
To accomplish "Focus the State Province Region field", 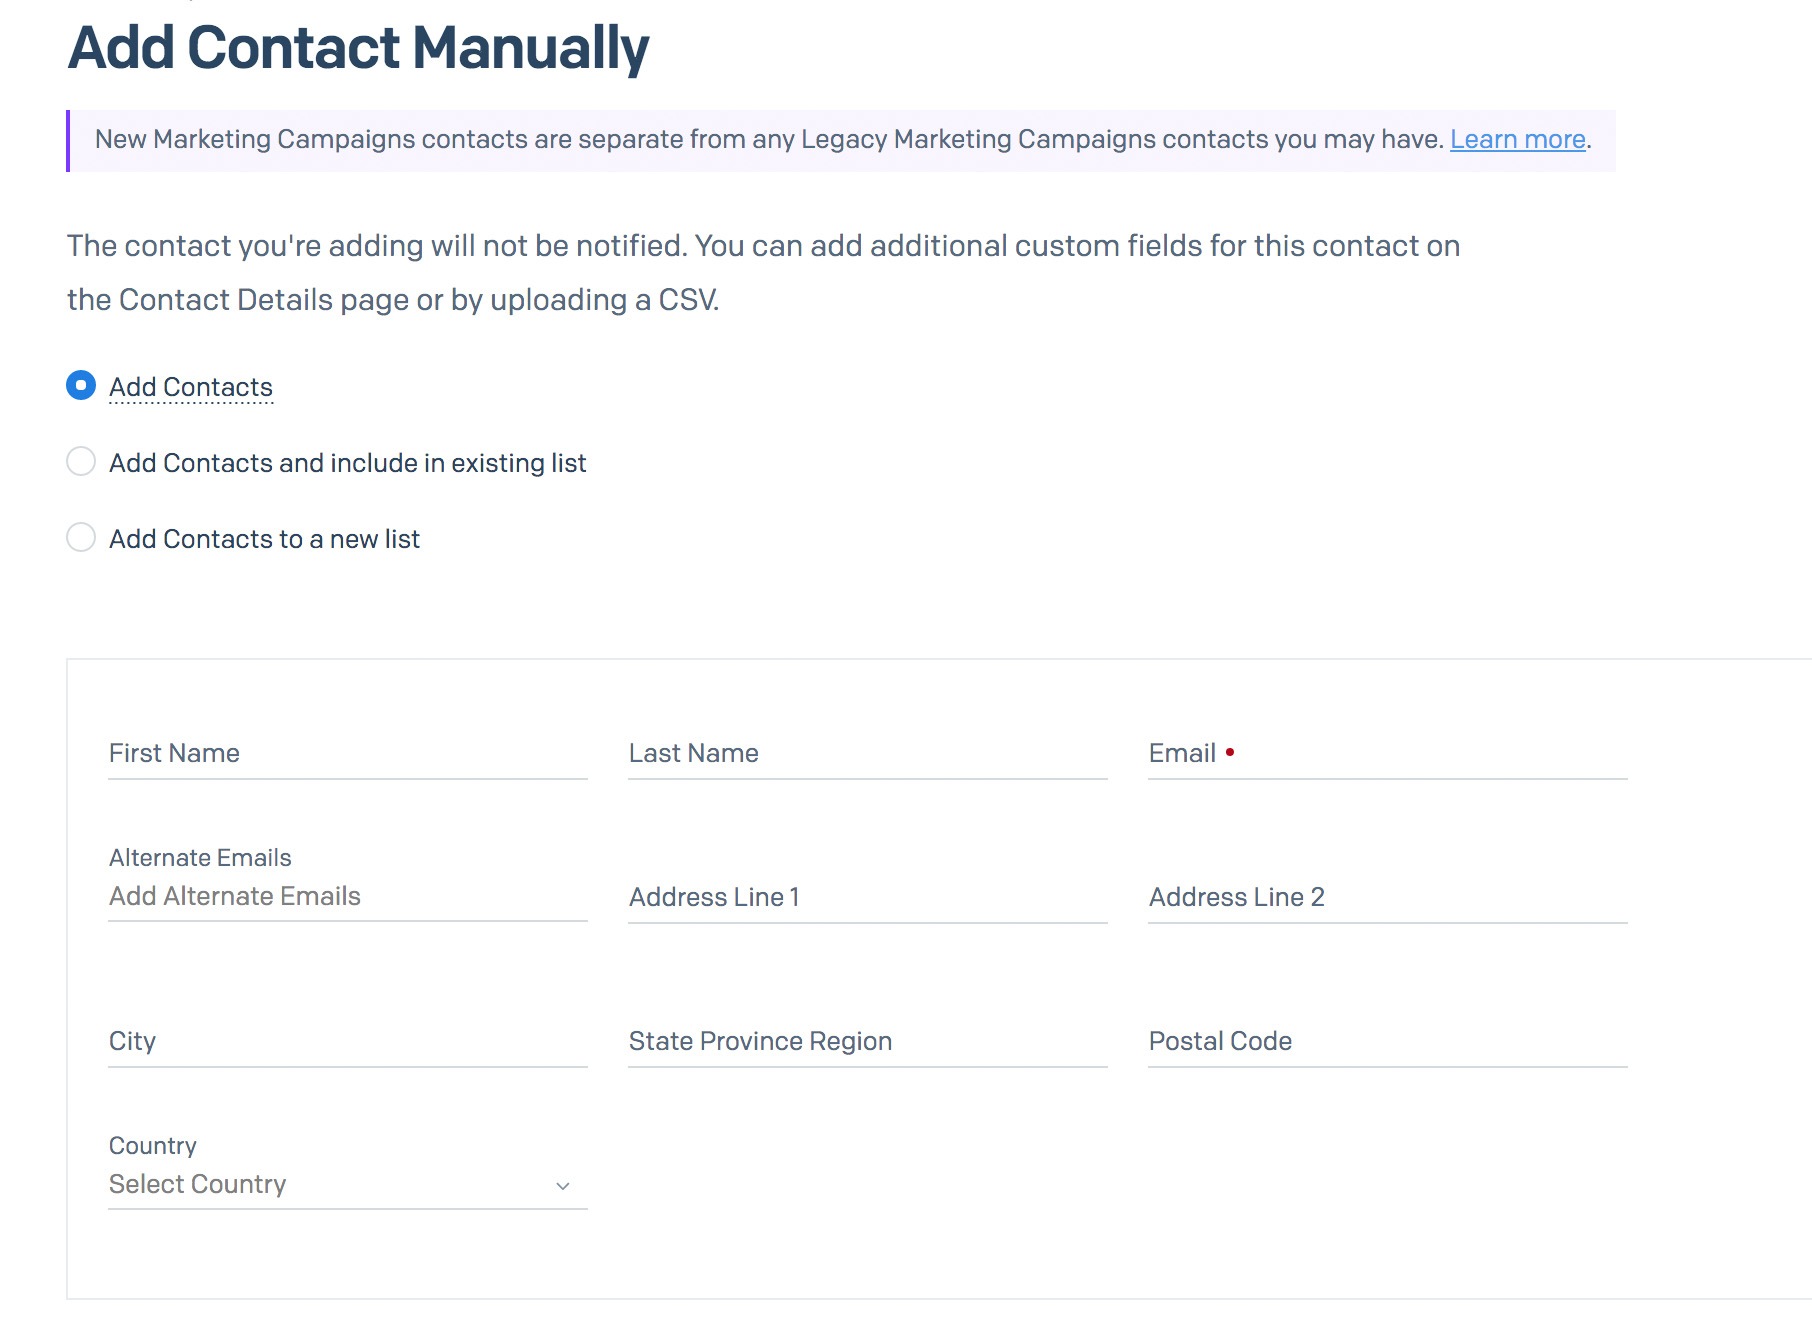I will point(867,1042).
